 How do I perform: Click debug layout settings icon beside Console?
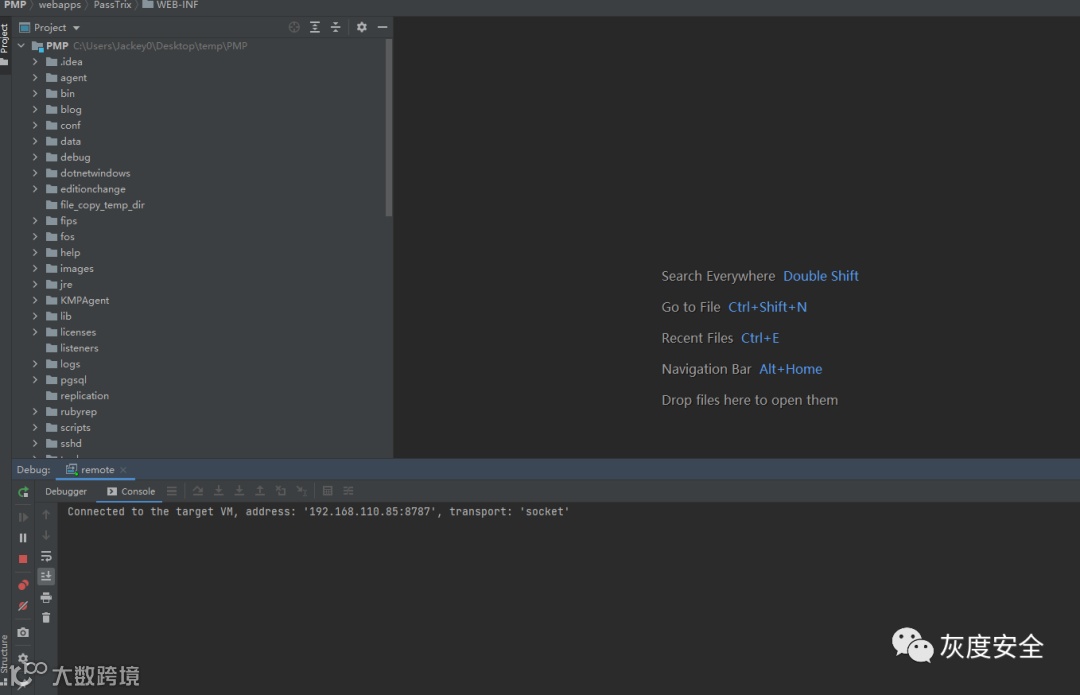coord(172,491)
